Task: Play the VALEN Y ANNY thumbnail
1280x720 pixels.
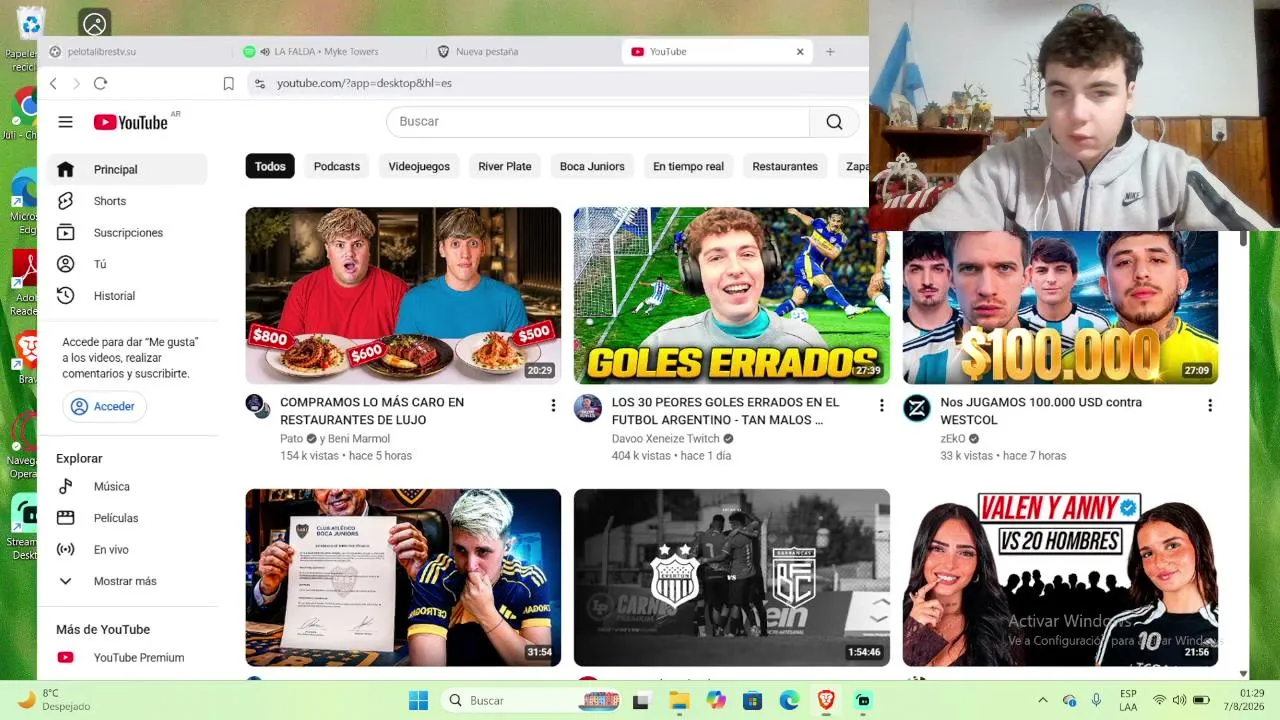Action: coord(1060,577)
